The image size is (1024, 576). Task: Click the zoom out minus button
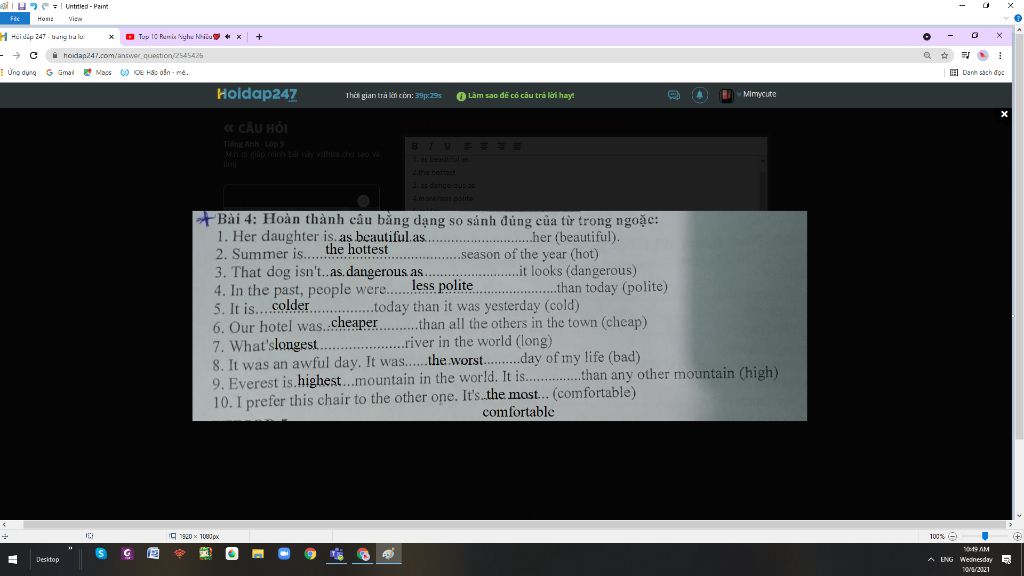[x=952, y=536]
